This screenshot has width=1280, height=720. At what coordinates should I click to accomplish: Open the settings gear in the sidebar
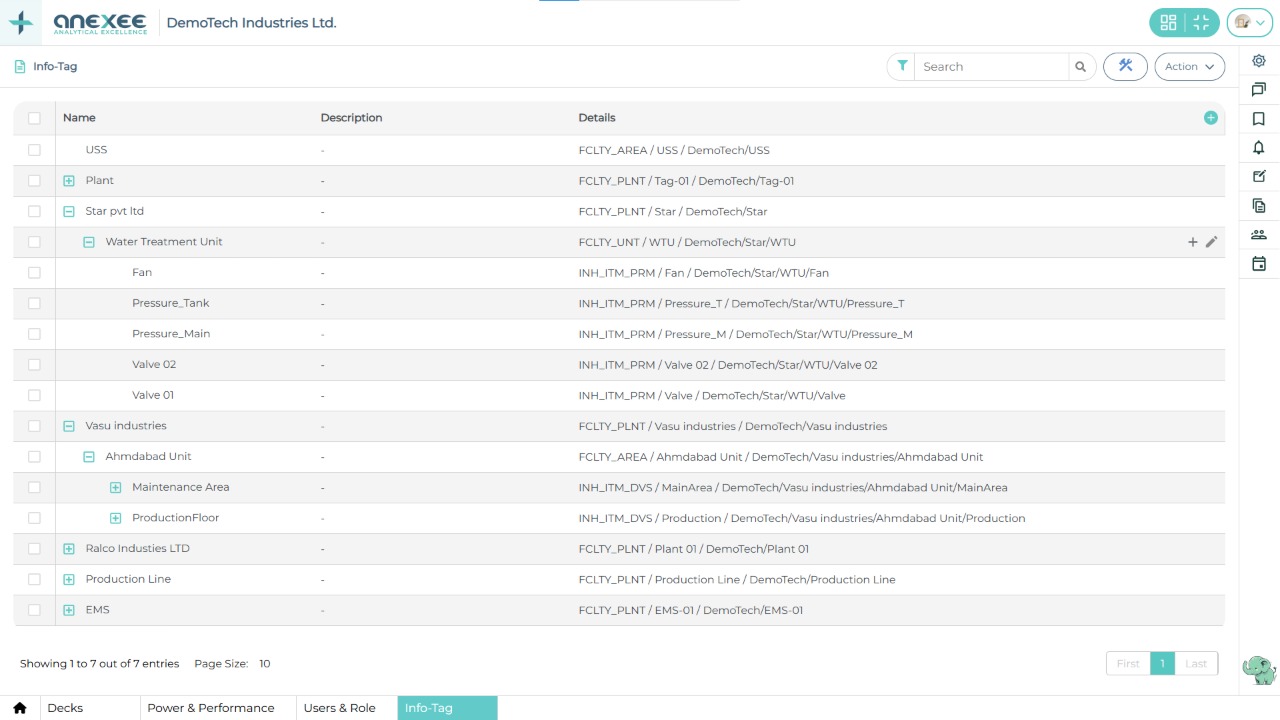[x=1259, y=61]
